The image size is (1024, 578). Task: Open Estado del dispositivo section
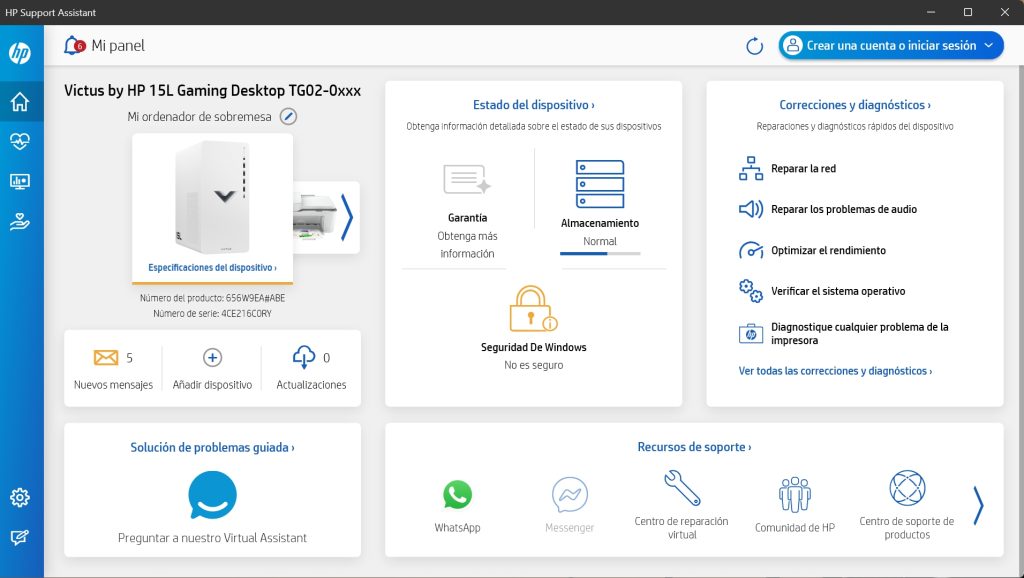click(x=534, y=104)
